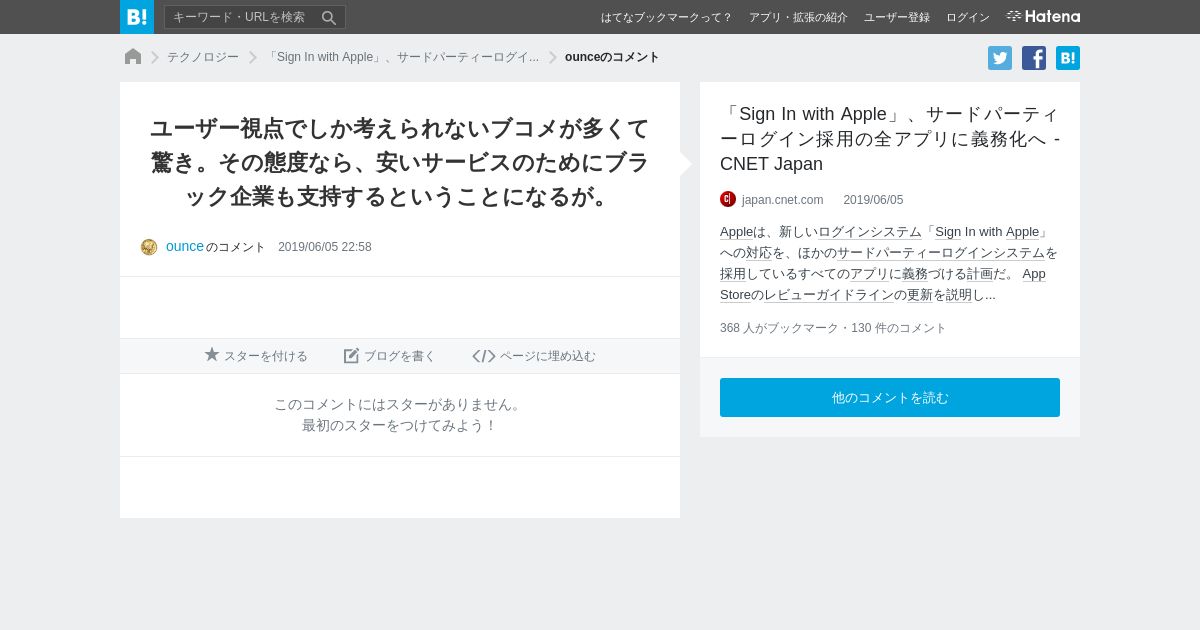Share on Facebook icon
This screenshot has height=630, width=1200.
[1034, 58]
